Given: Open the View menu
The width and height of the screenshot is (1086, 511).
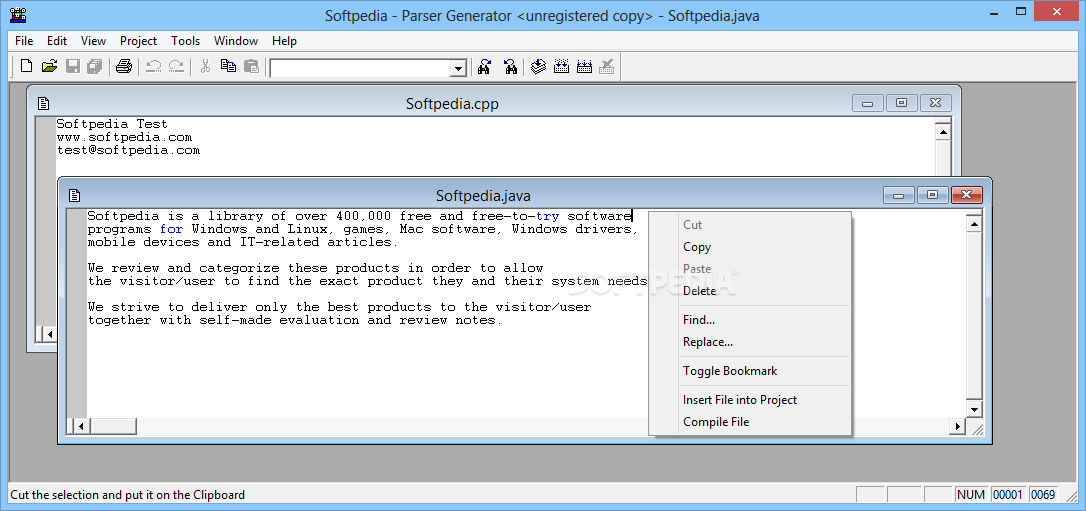Looking at the screenshot, I should coord(94,41).
